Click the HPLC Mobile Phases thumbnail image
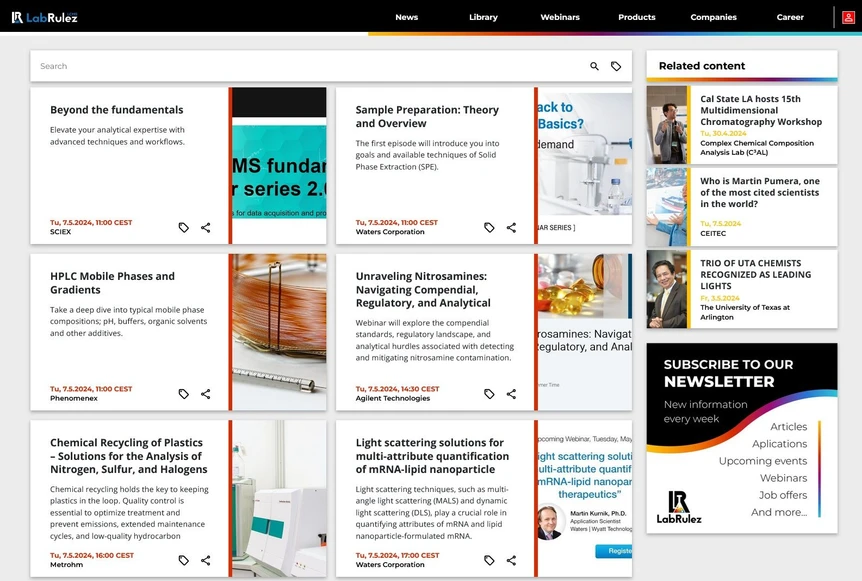Screen dimensions: 862x581 click(x=279, y=332)
